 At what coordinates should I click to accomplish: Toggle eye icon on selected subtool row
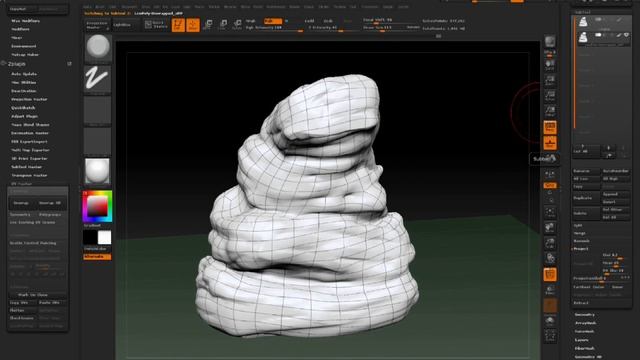point(626,36)
